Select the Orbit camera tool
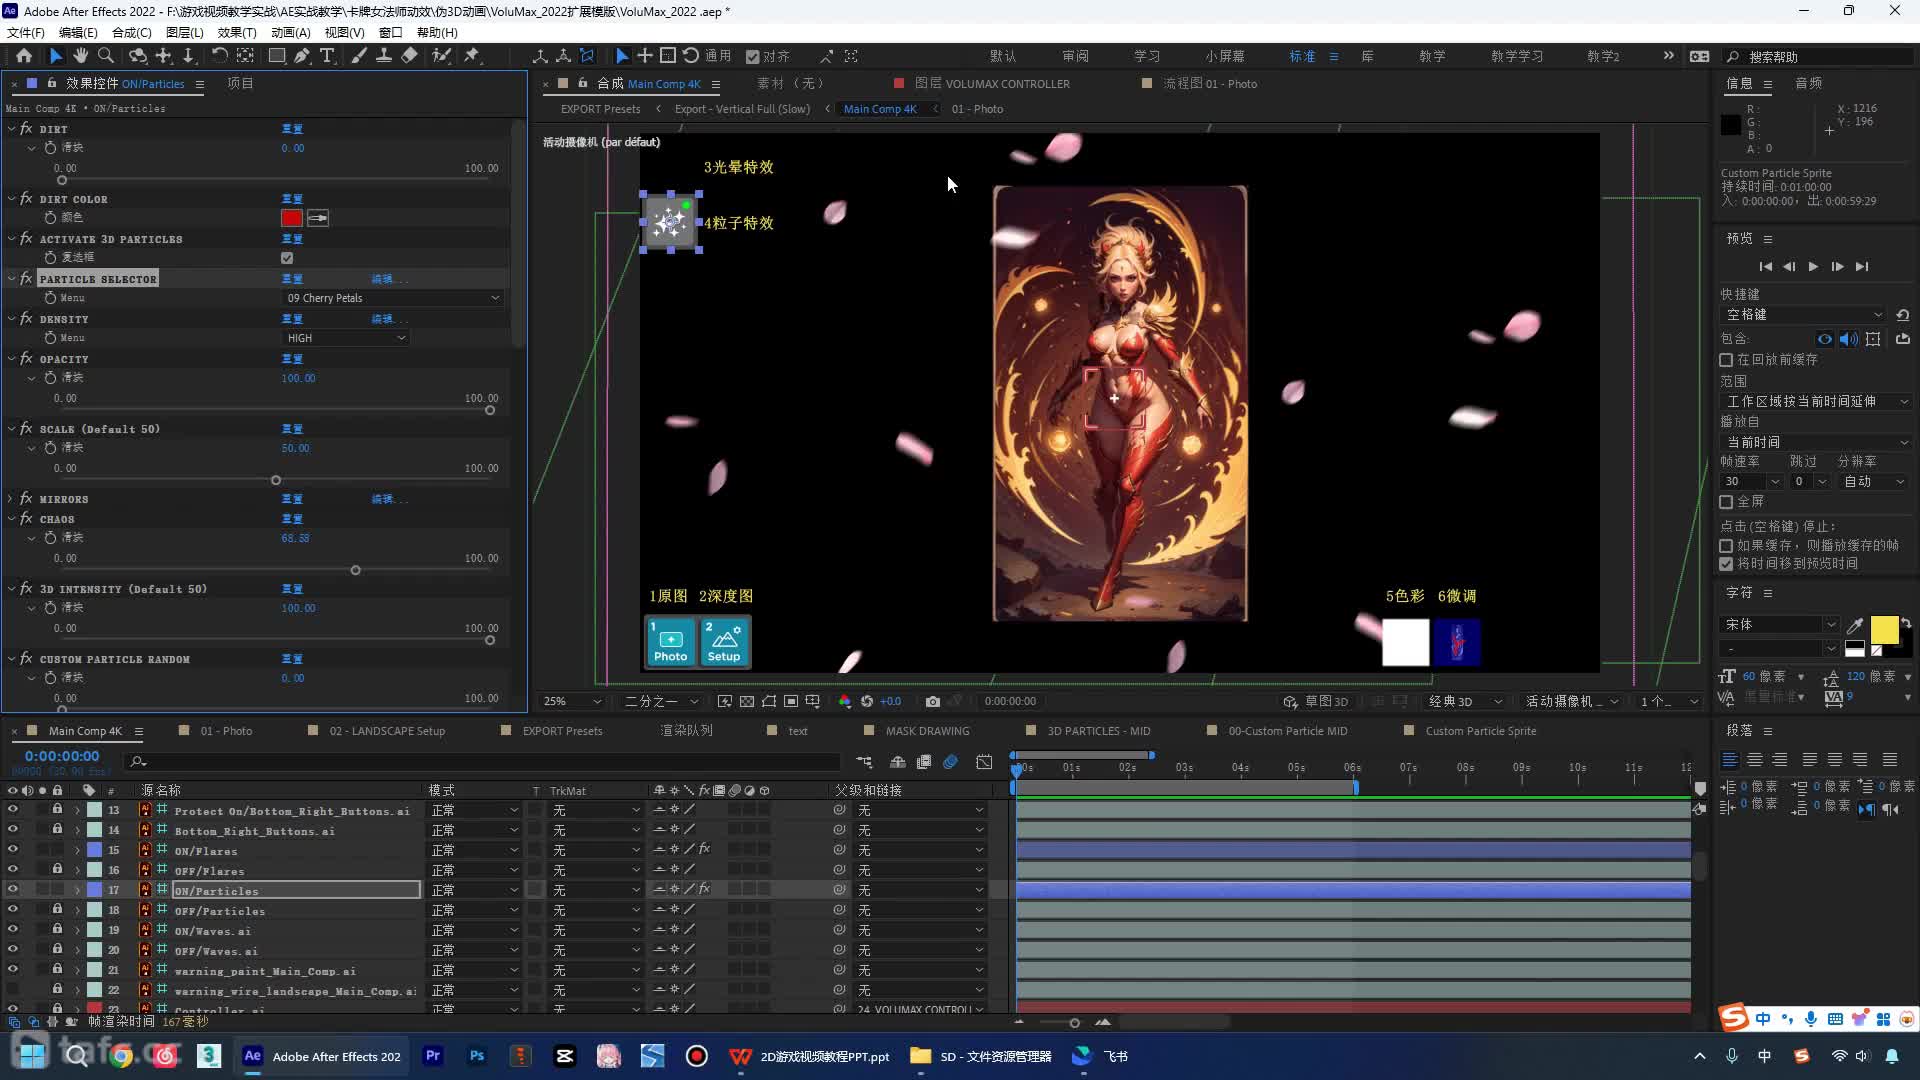Image resolution: width=1920 pixels, height=1080 pixels. click(138, 56)
